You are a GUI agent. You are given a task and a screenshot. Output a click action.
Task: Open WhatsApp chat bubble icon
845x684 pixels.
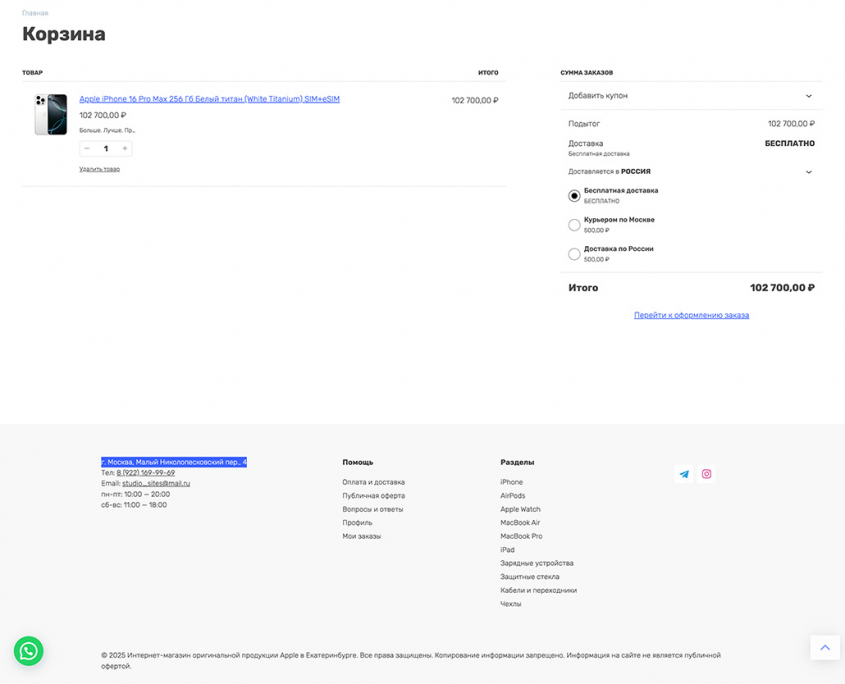(28, 651)
